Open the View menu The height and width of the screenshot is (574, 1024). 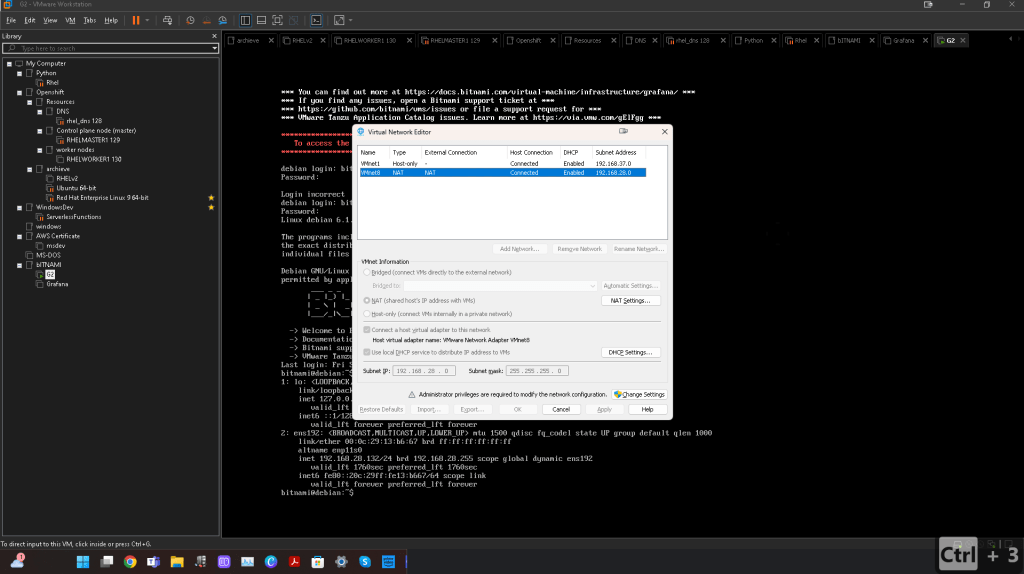click(50, 20)
